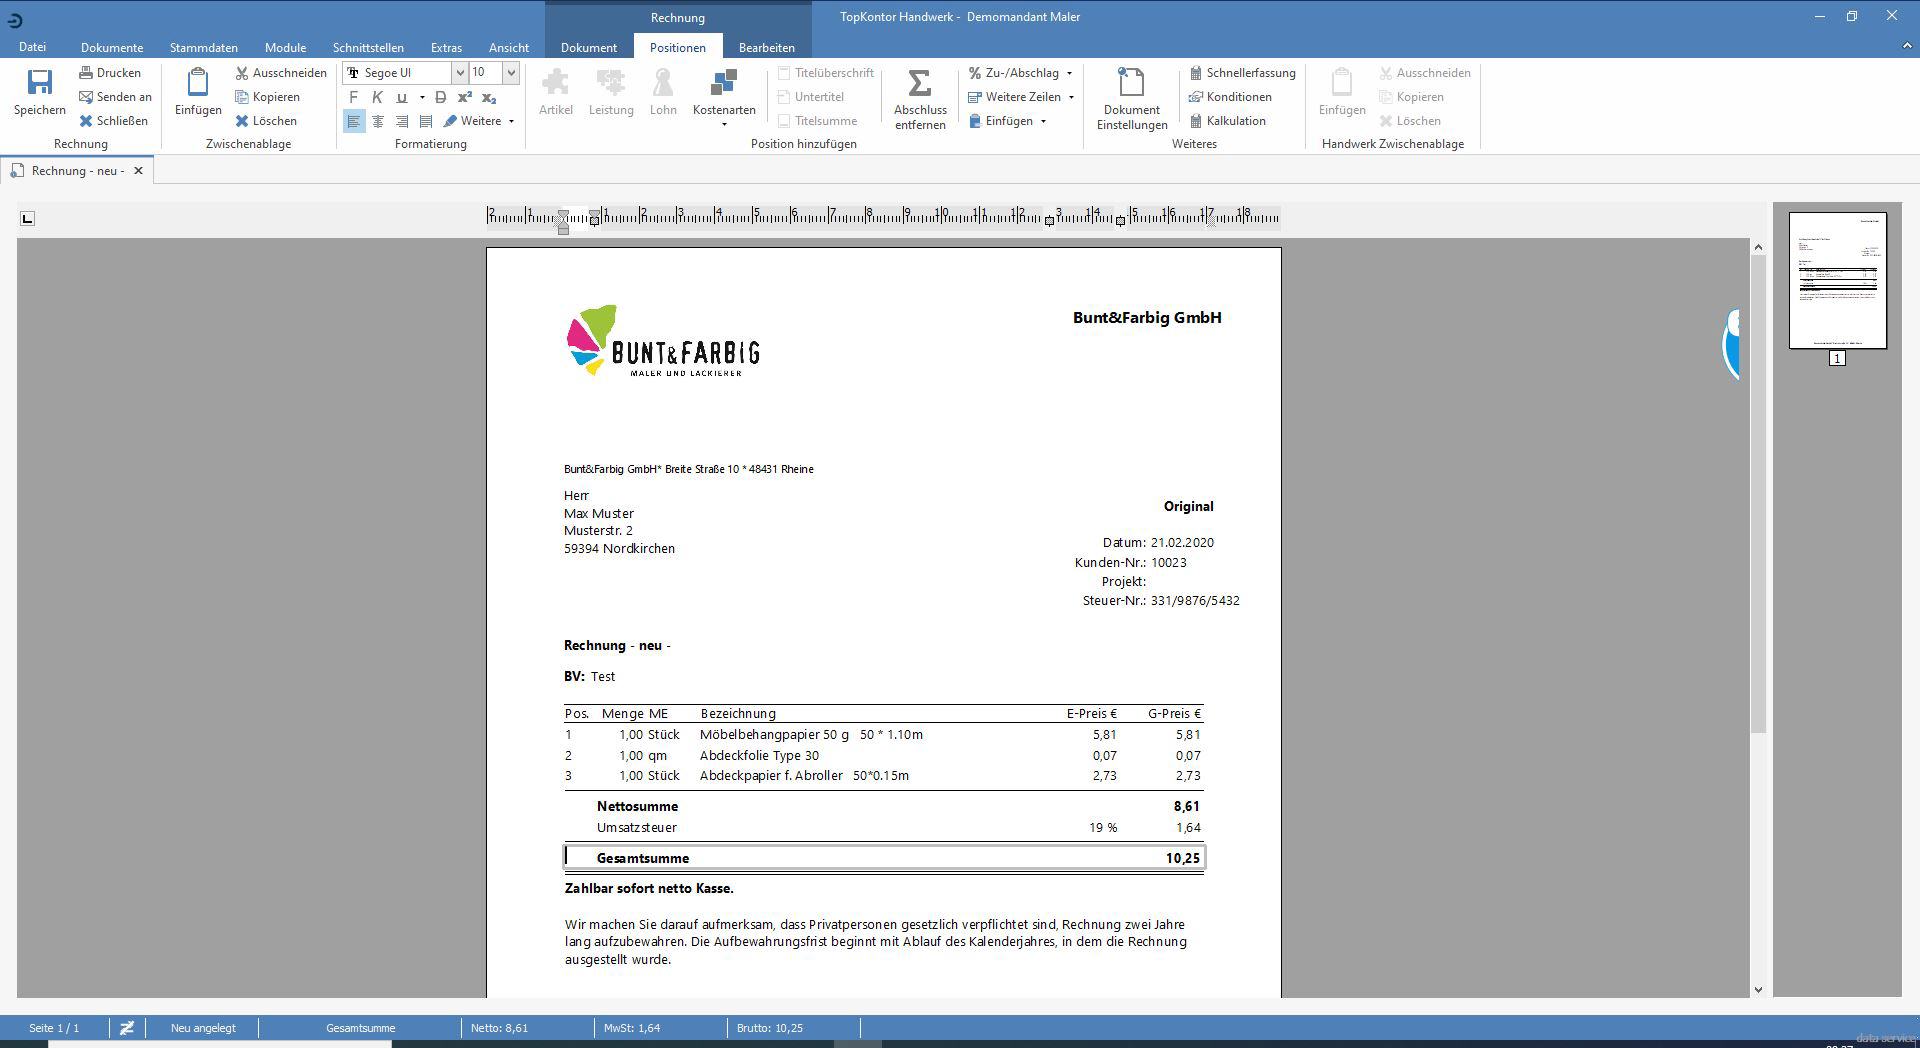The image size is (1920, 1048).
Task: Toggle bold formatting with F button
Action: (353, 97)
